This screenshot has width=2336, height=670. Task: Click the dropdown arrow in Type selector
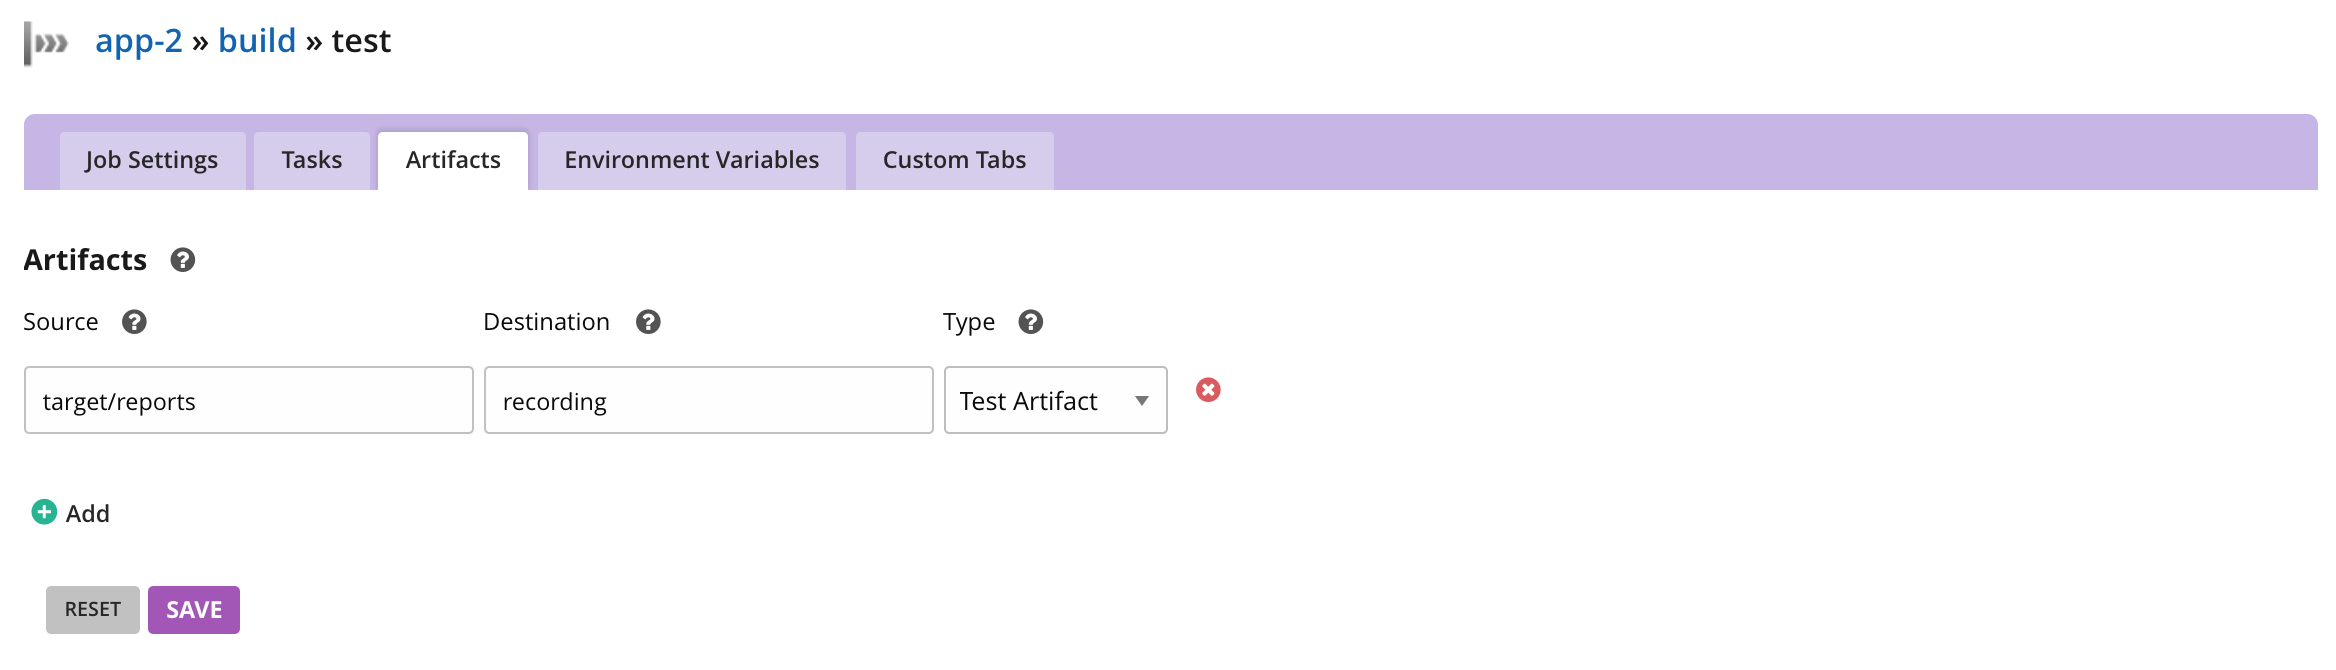tap(1142, 401)
